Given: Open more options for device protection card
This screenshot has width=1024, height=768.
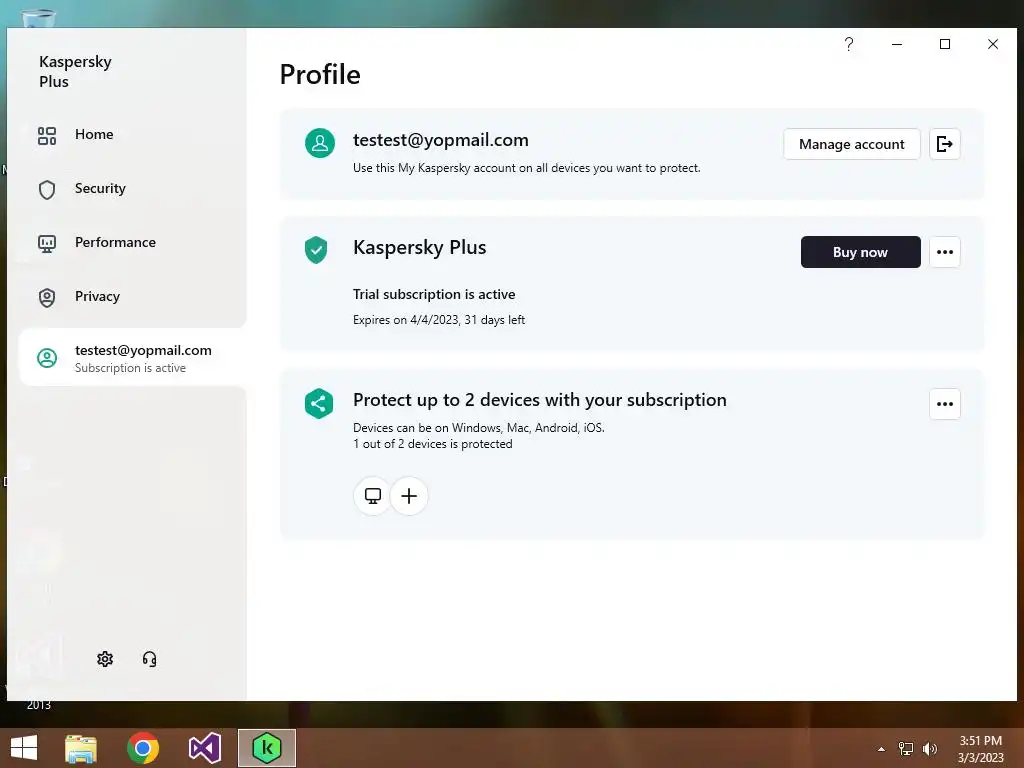Looking at the screenshot, I should point(944,404).
